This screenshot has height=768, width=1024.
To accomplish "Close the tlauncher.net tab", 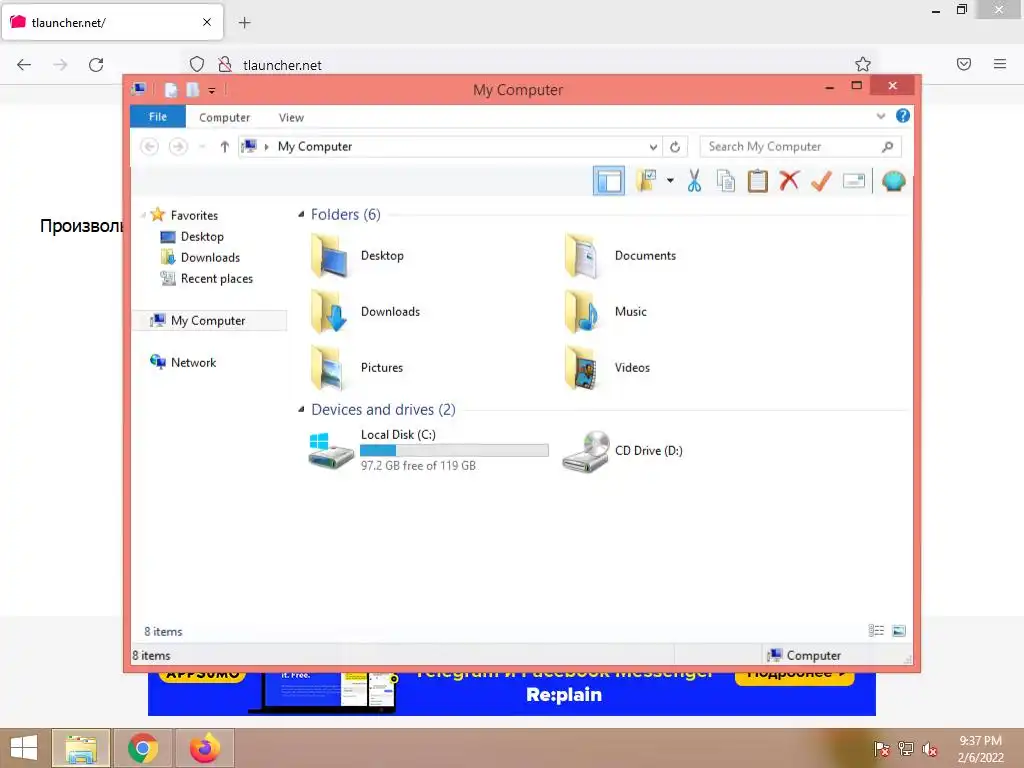I will tap(207, 22).
